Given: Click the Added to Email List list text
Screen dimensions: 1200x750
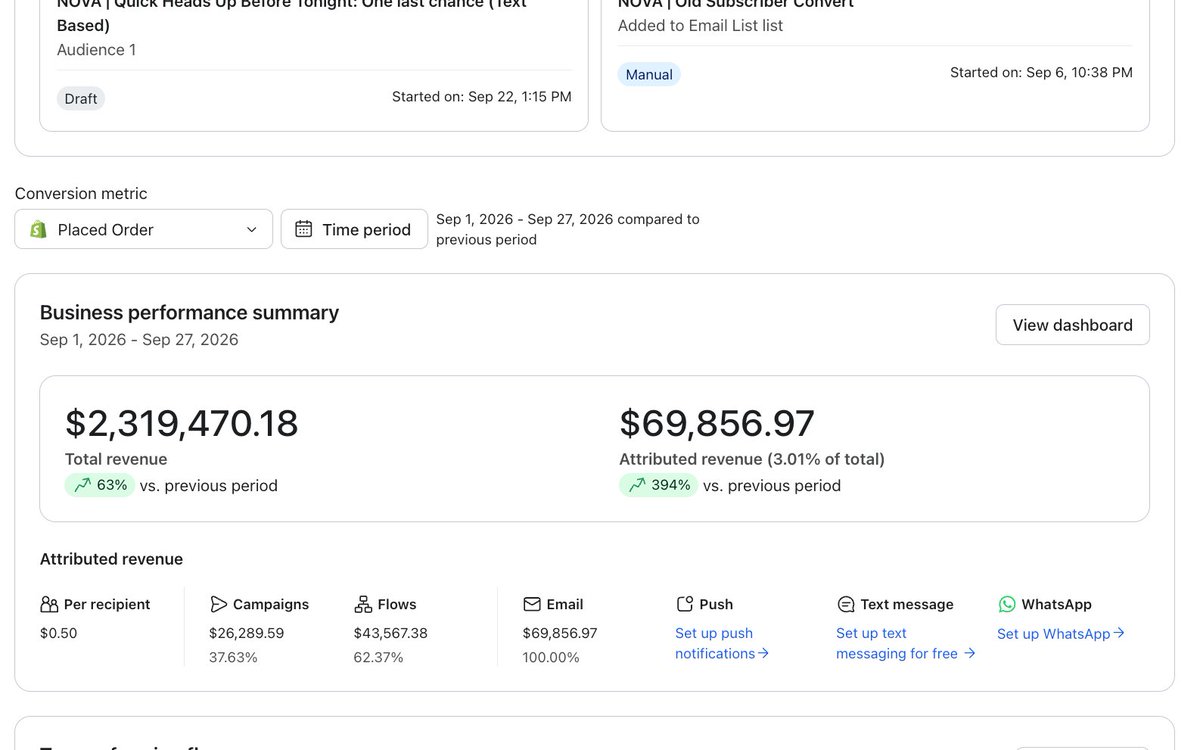Looking at the screenshot, I should coord(701,26).
